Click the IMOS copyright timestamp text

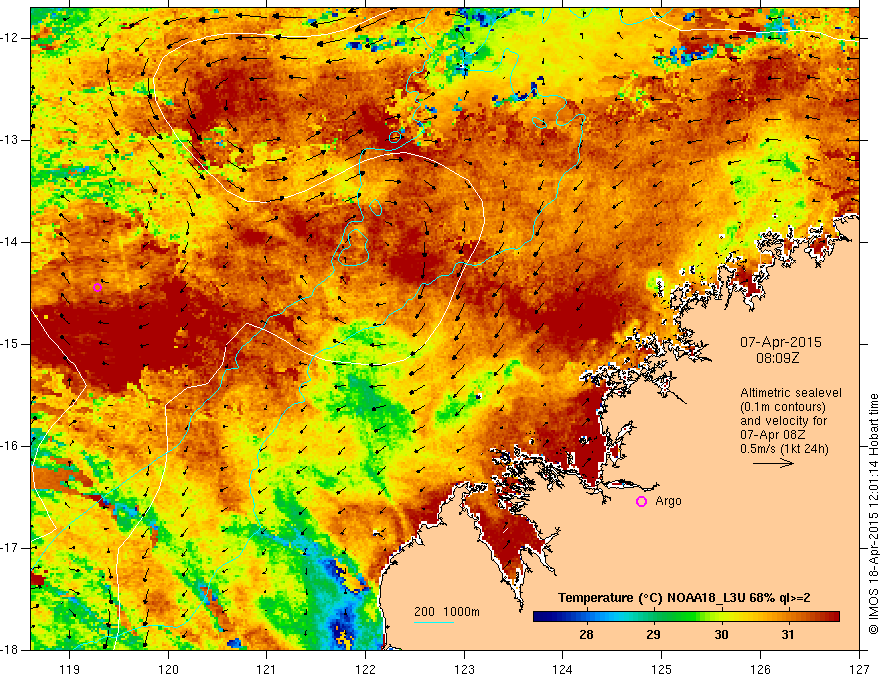tap(873, 513)
